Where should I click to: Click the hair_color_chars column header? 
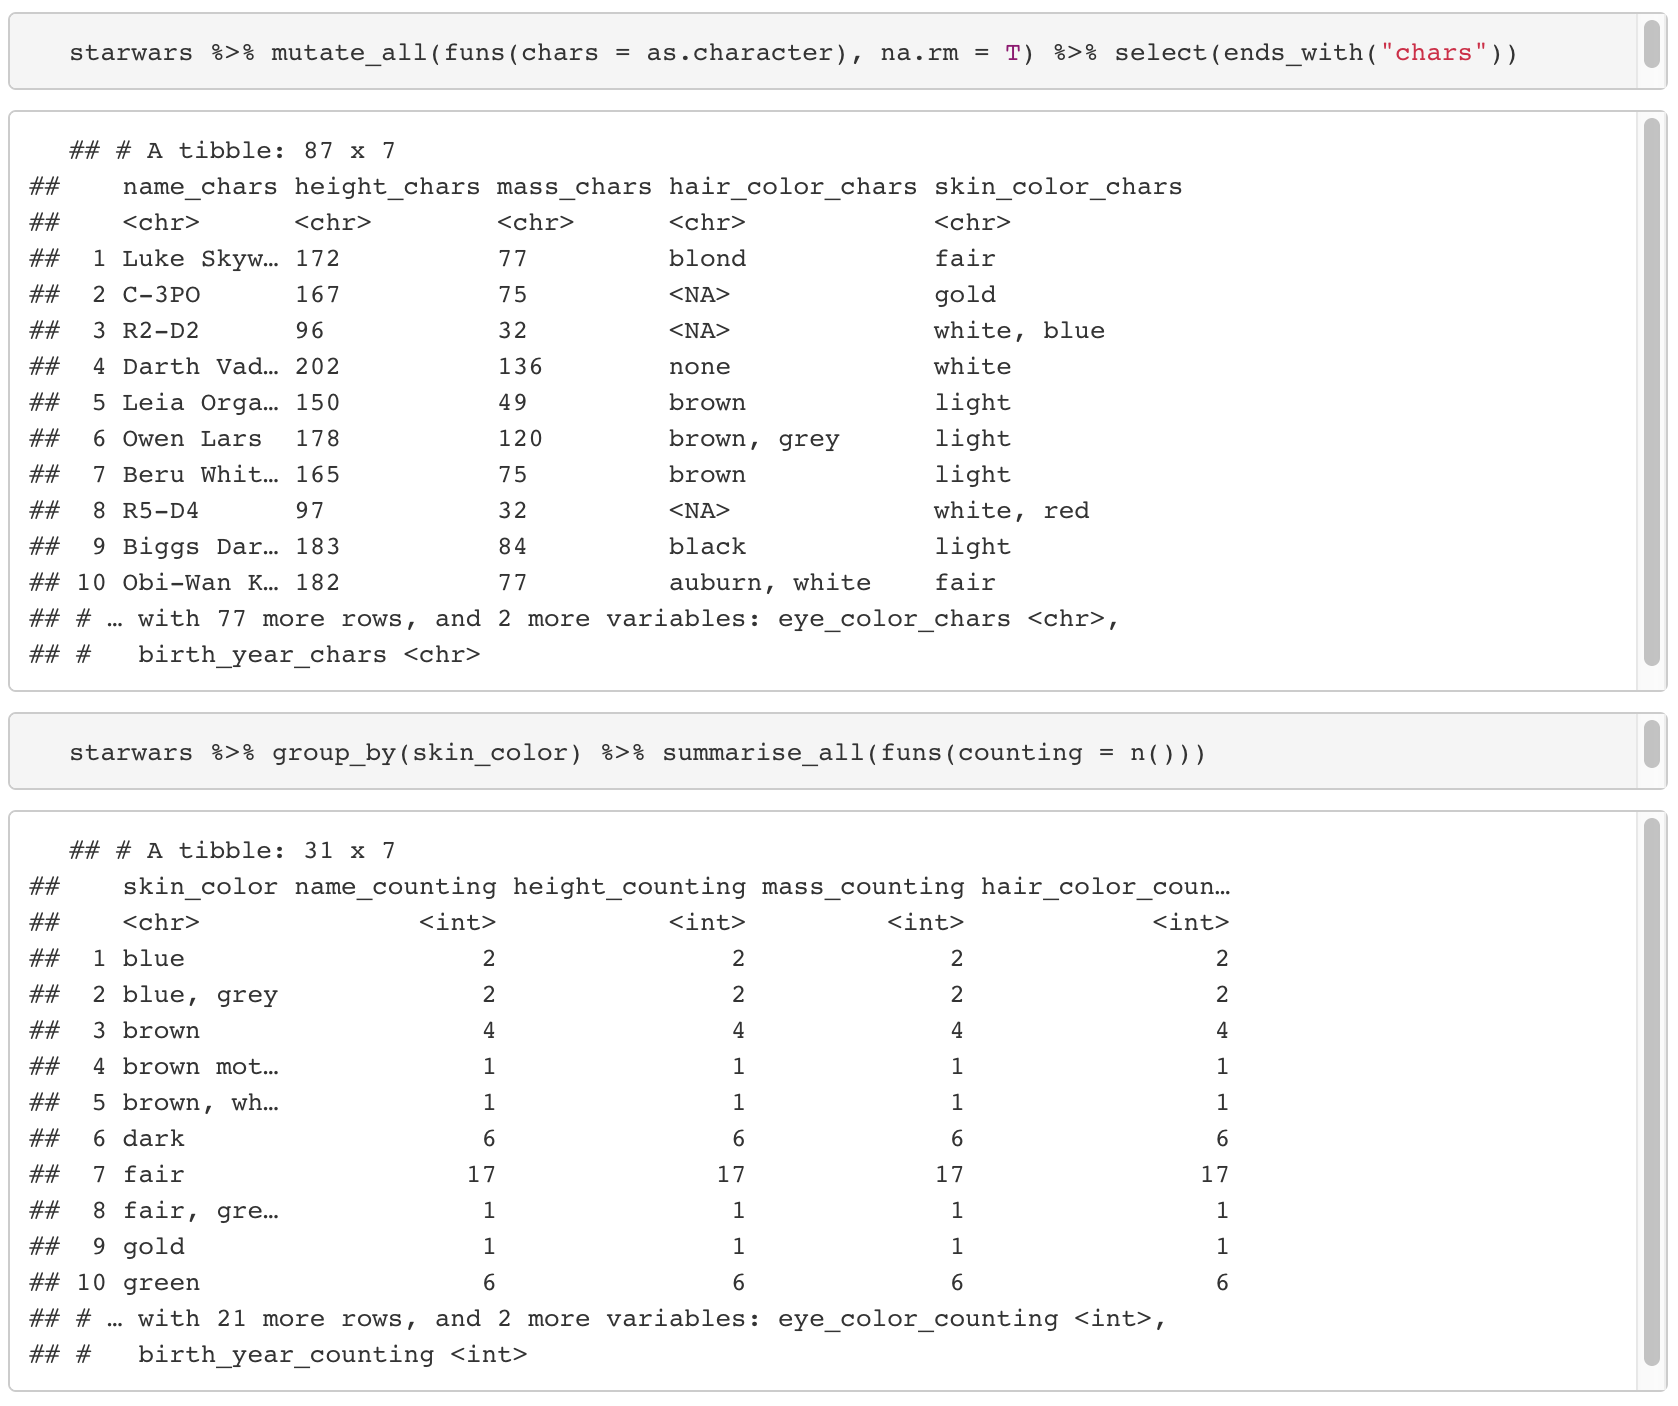pos(793,187)
